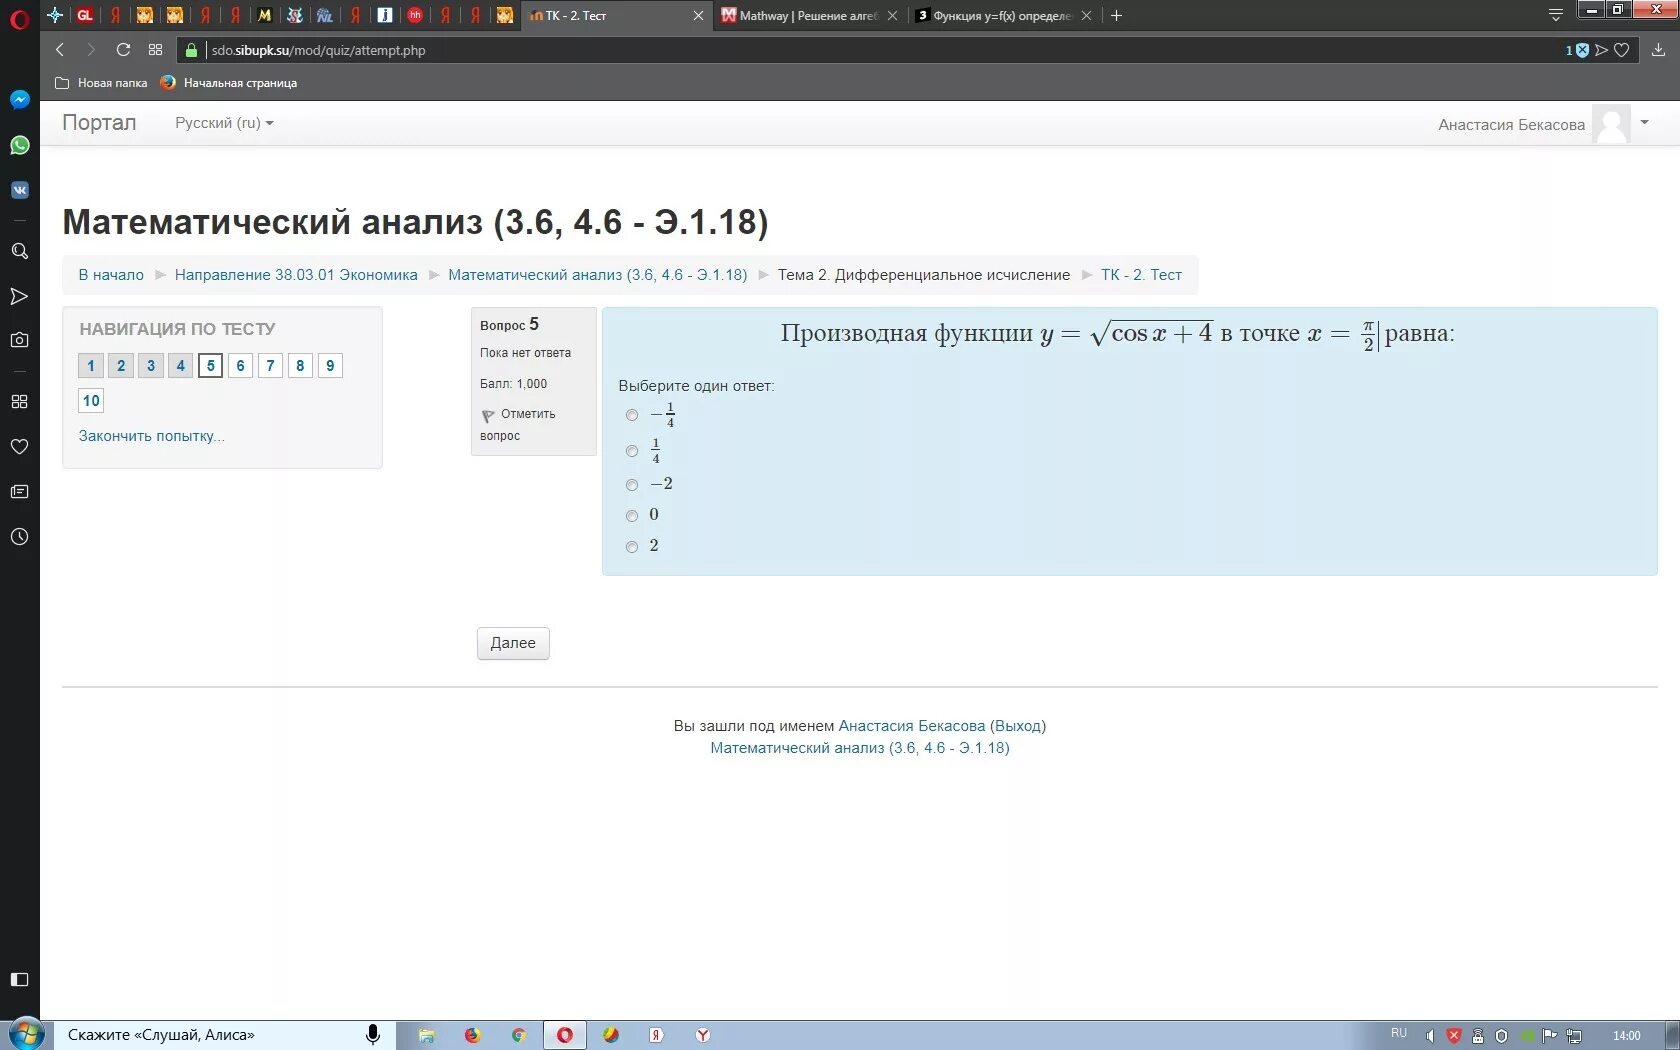Open browsing history clock in the sidebar
Viewport: 1680px width, 1050px height.
19,537
